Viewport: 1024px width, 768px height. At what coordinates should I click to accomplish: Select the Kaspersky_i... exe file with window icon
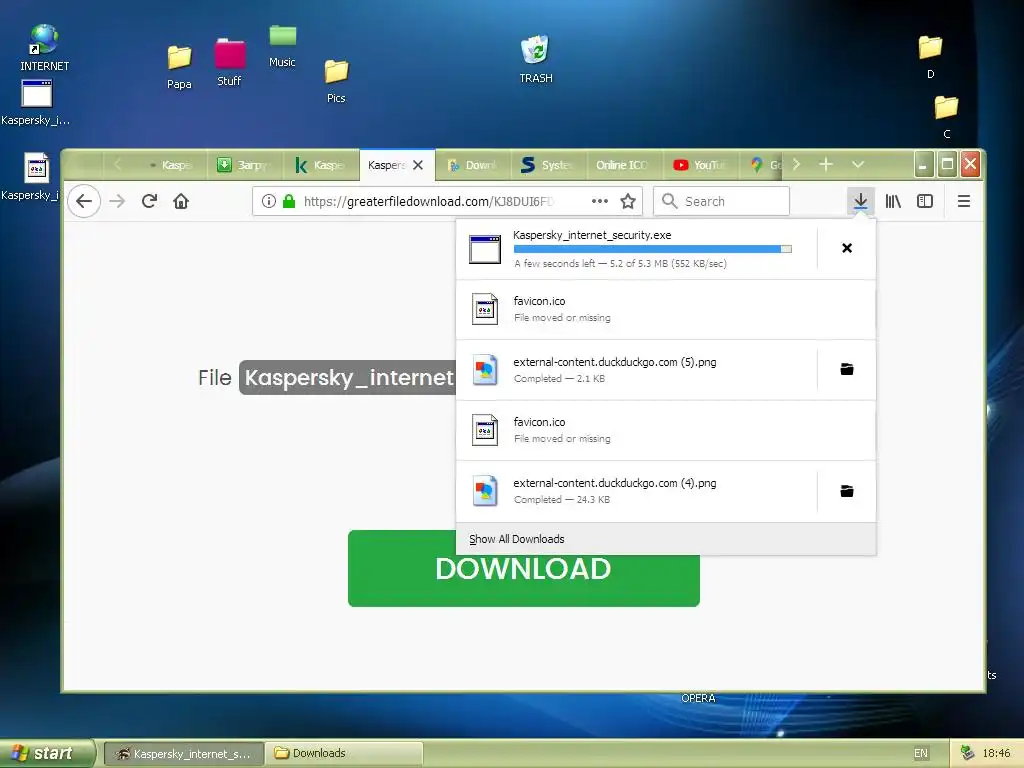(x=36, y=103)
